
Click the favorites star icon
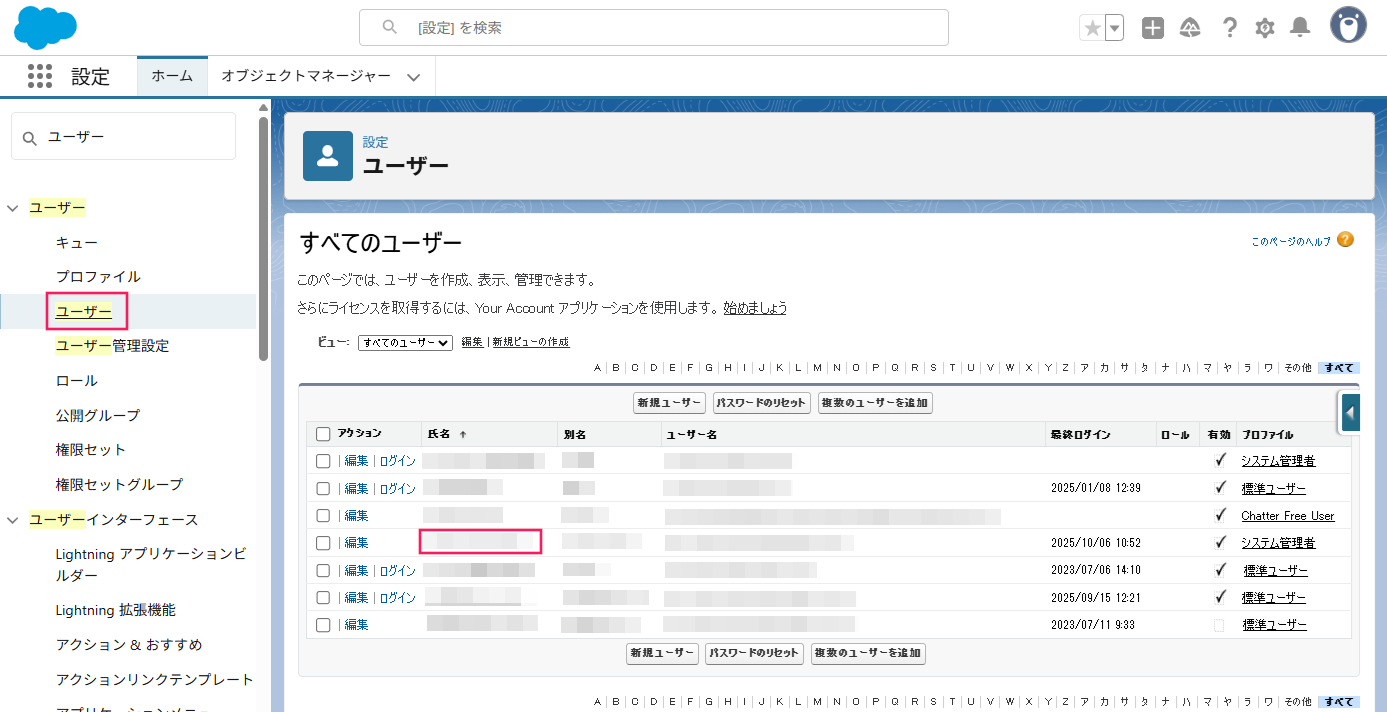click(x=1092, y=28)
